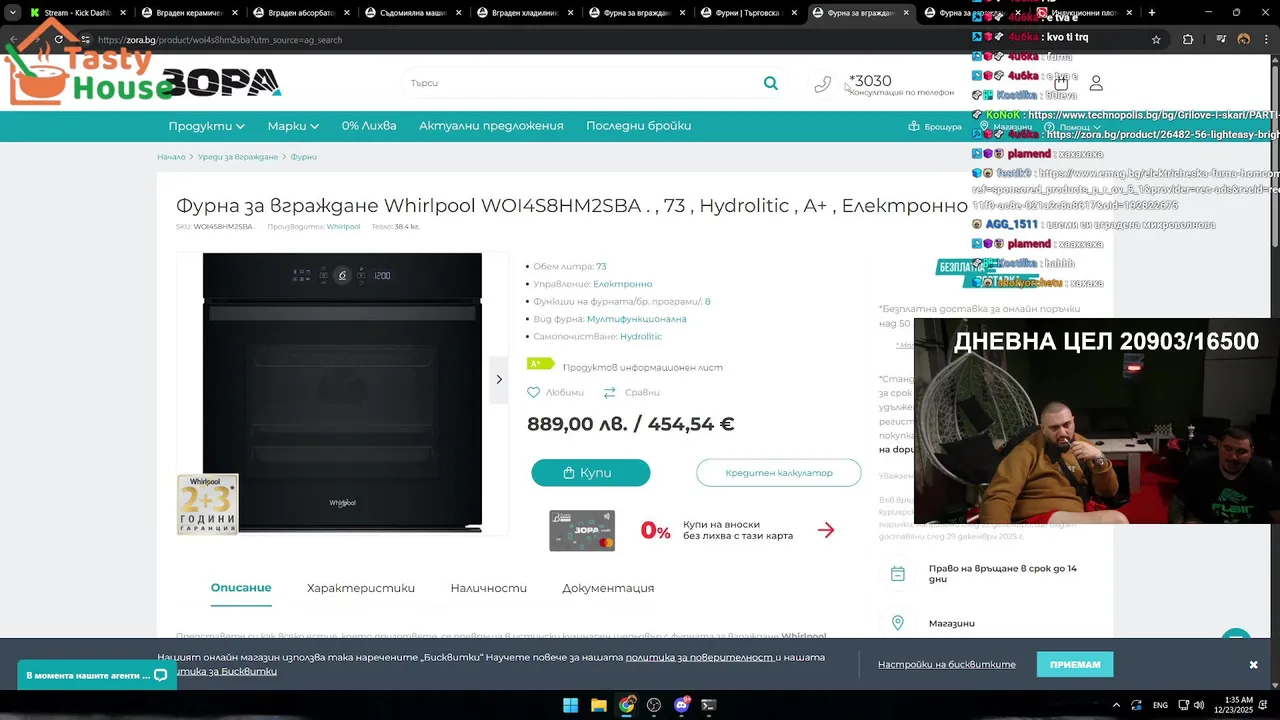Open the tab search chevron

tap(12, 13)
